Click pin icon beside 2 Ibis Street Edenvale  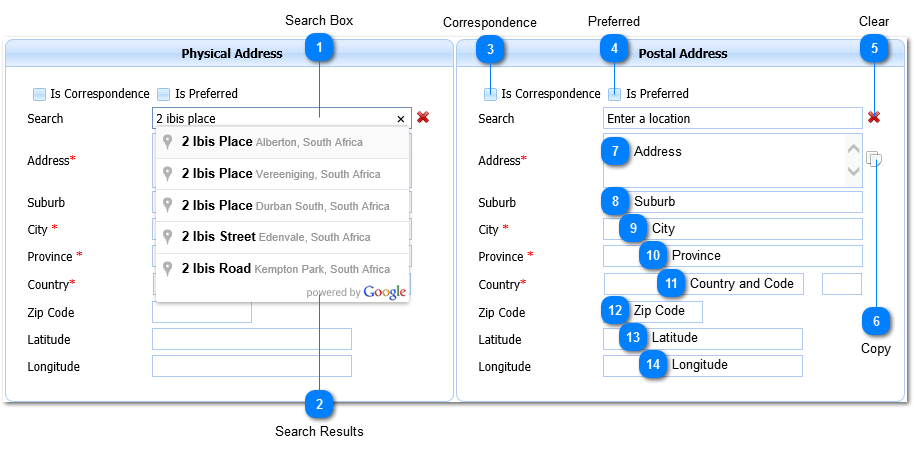click(168, 237)
